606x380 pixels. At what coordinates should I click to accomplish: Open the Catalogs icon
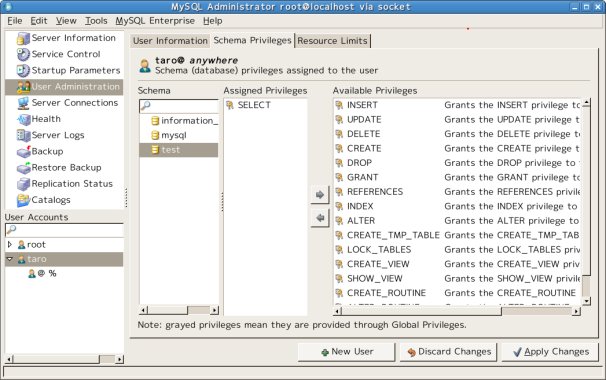pos(23,200)
